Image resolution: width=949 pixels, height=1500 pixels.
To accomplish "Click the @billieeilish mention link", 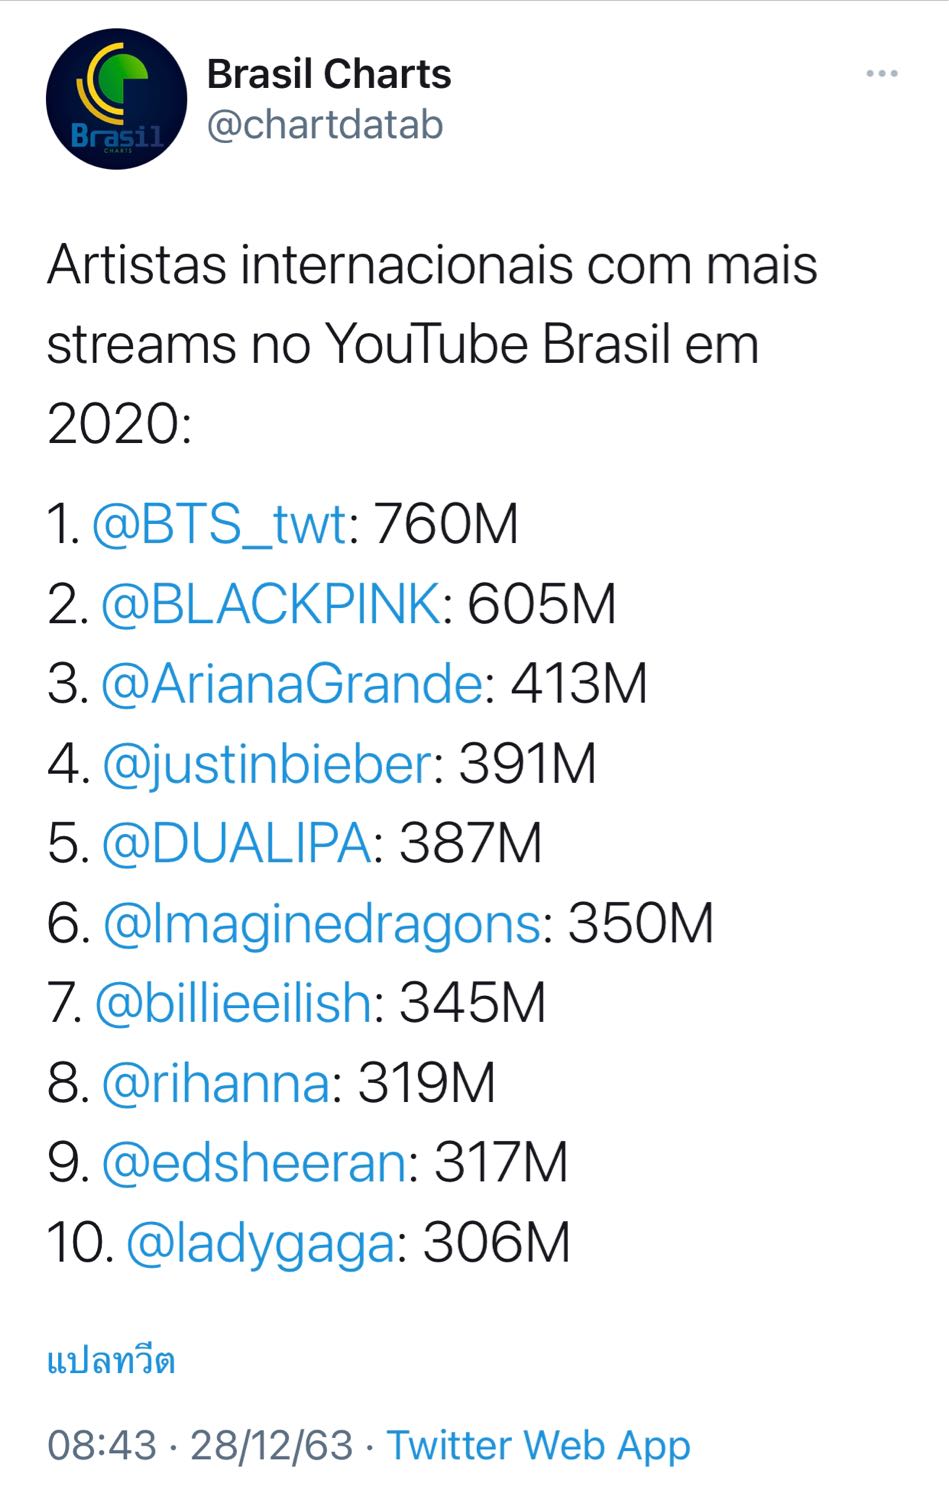I will [233, 1003].
